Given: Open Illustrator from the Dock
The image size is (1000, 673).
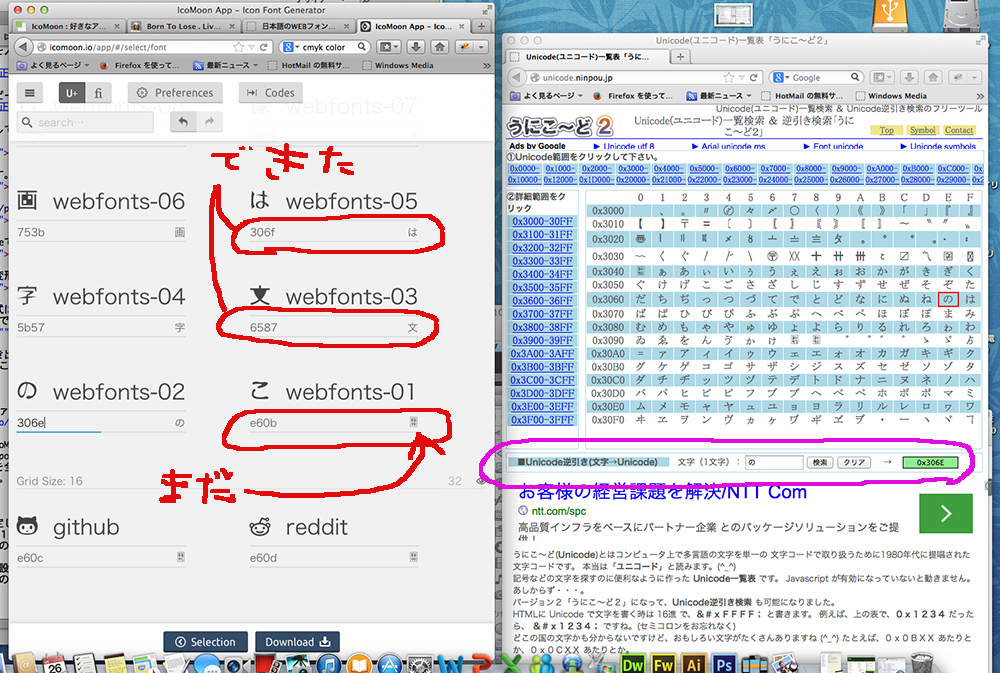Looking at the screenshot, I should [693, 663].
